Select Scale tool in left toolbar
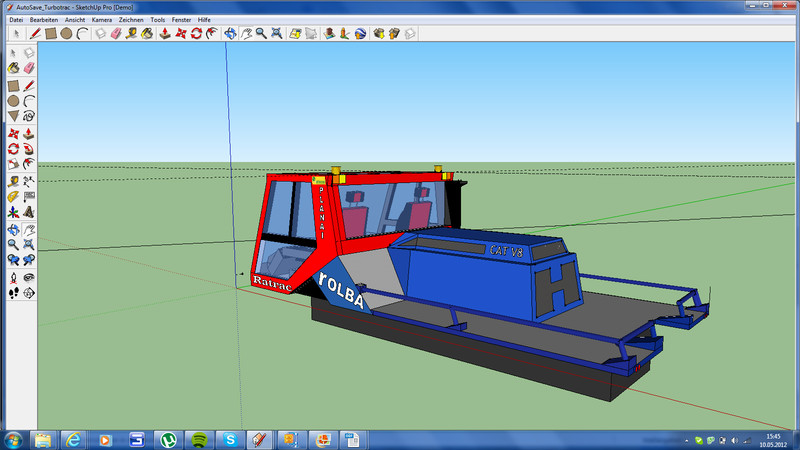Screen dimensions: 800x450 click(13, 164)
